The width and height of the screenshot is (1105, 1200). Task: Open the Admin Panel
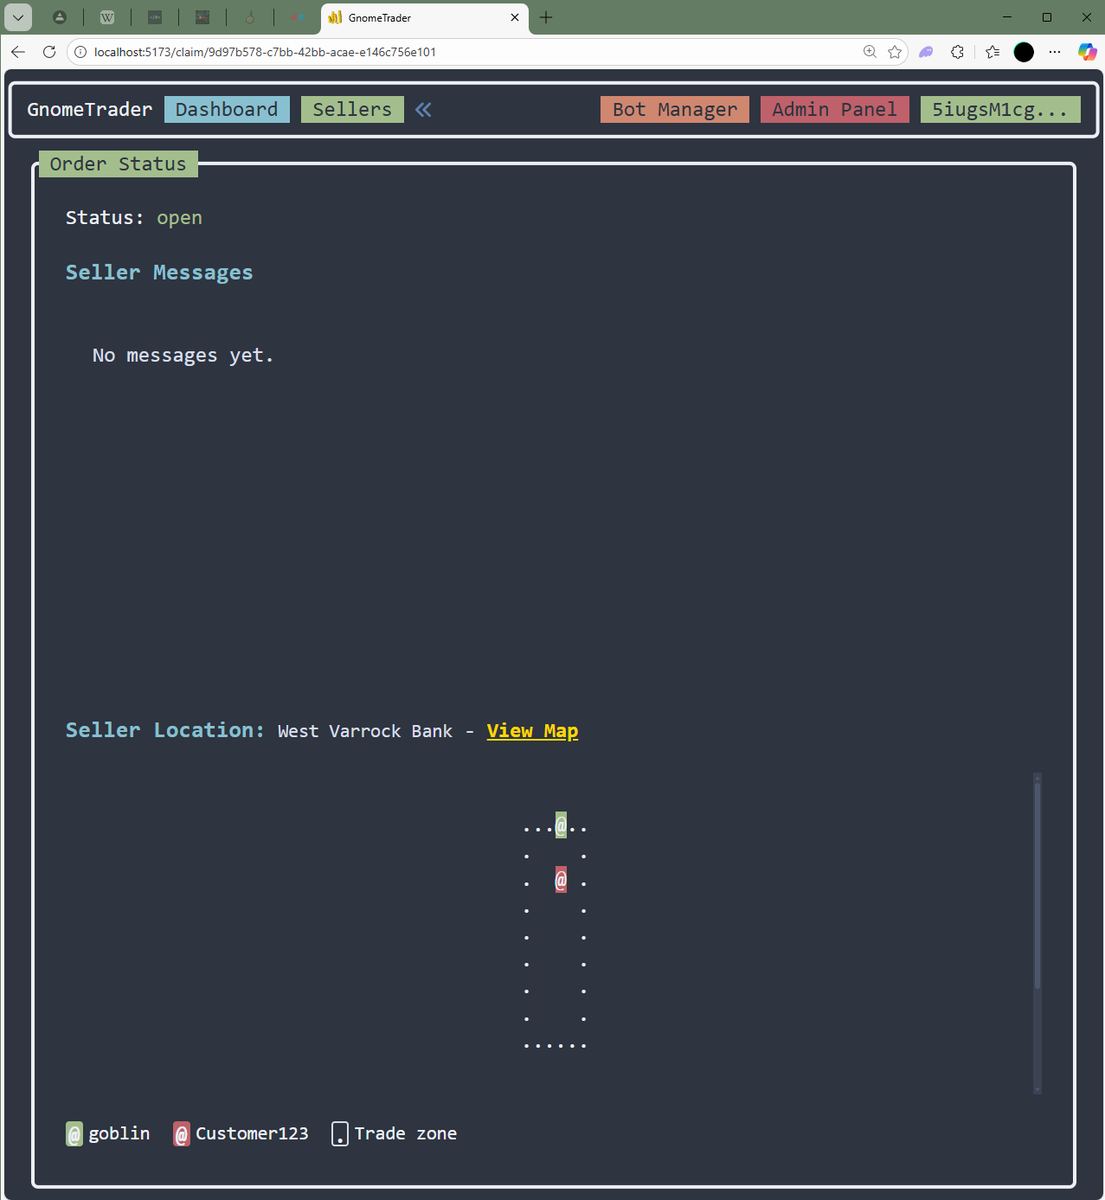click(x=835, y=110)
